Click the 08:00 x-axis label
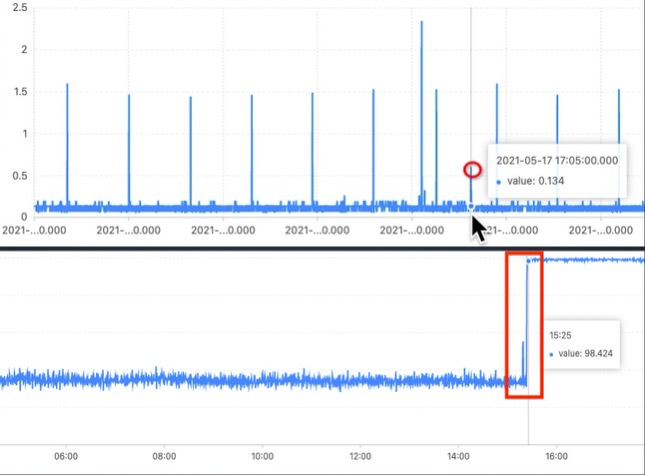Screen dimensions: 645x475 tap(164, 456)
